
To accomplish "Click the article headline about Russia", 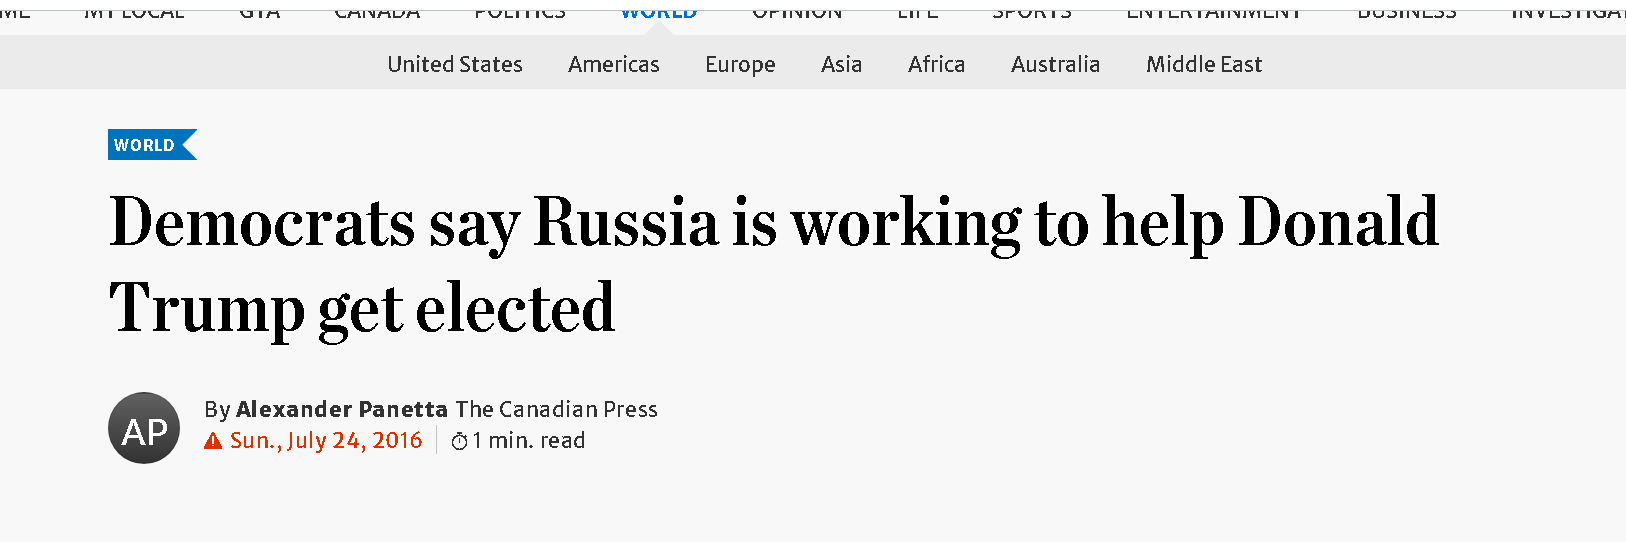I will coord(772,263).
